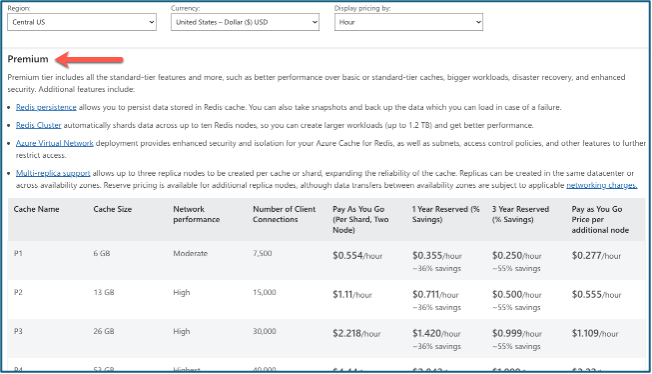Open the Region dropdown showing Central US
This screenshot has height=374, width=652.
click(x=82, y=22)
